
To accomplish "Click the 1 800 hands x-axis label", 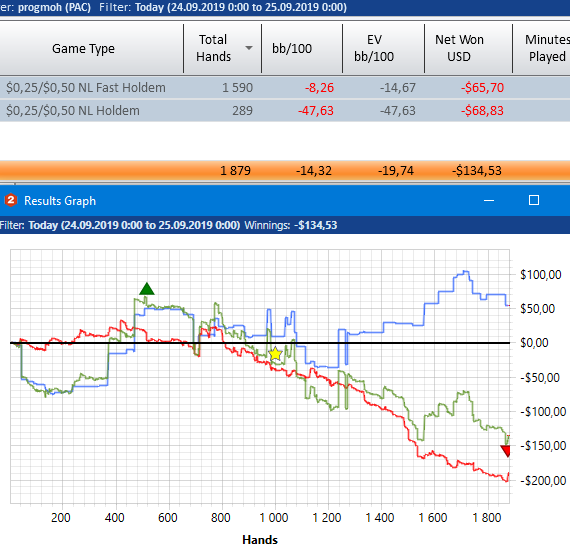I will pyautogui.click(x=486, y=518).
